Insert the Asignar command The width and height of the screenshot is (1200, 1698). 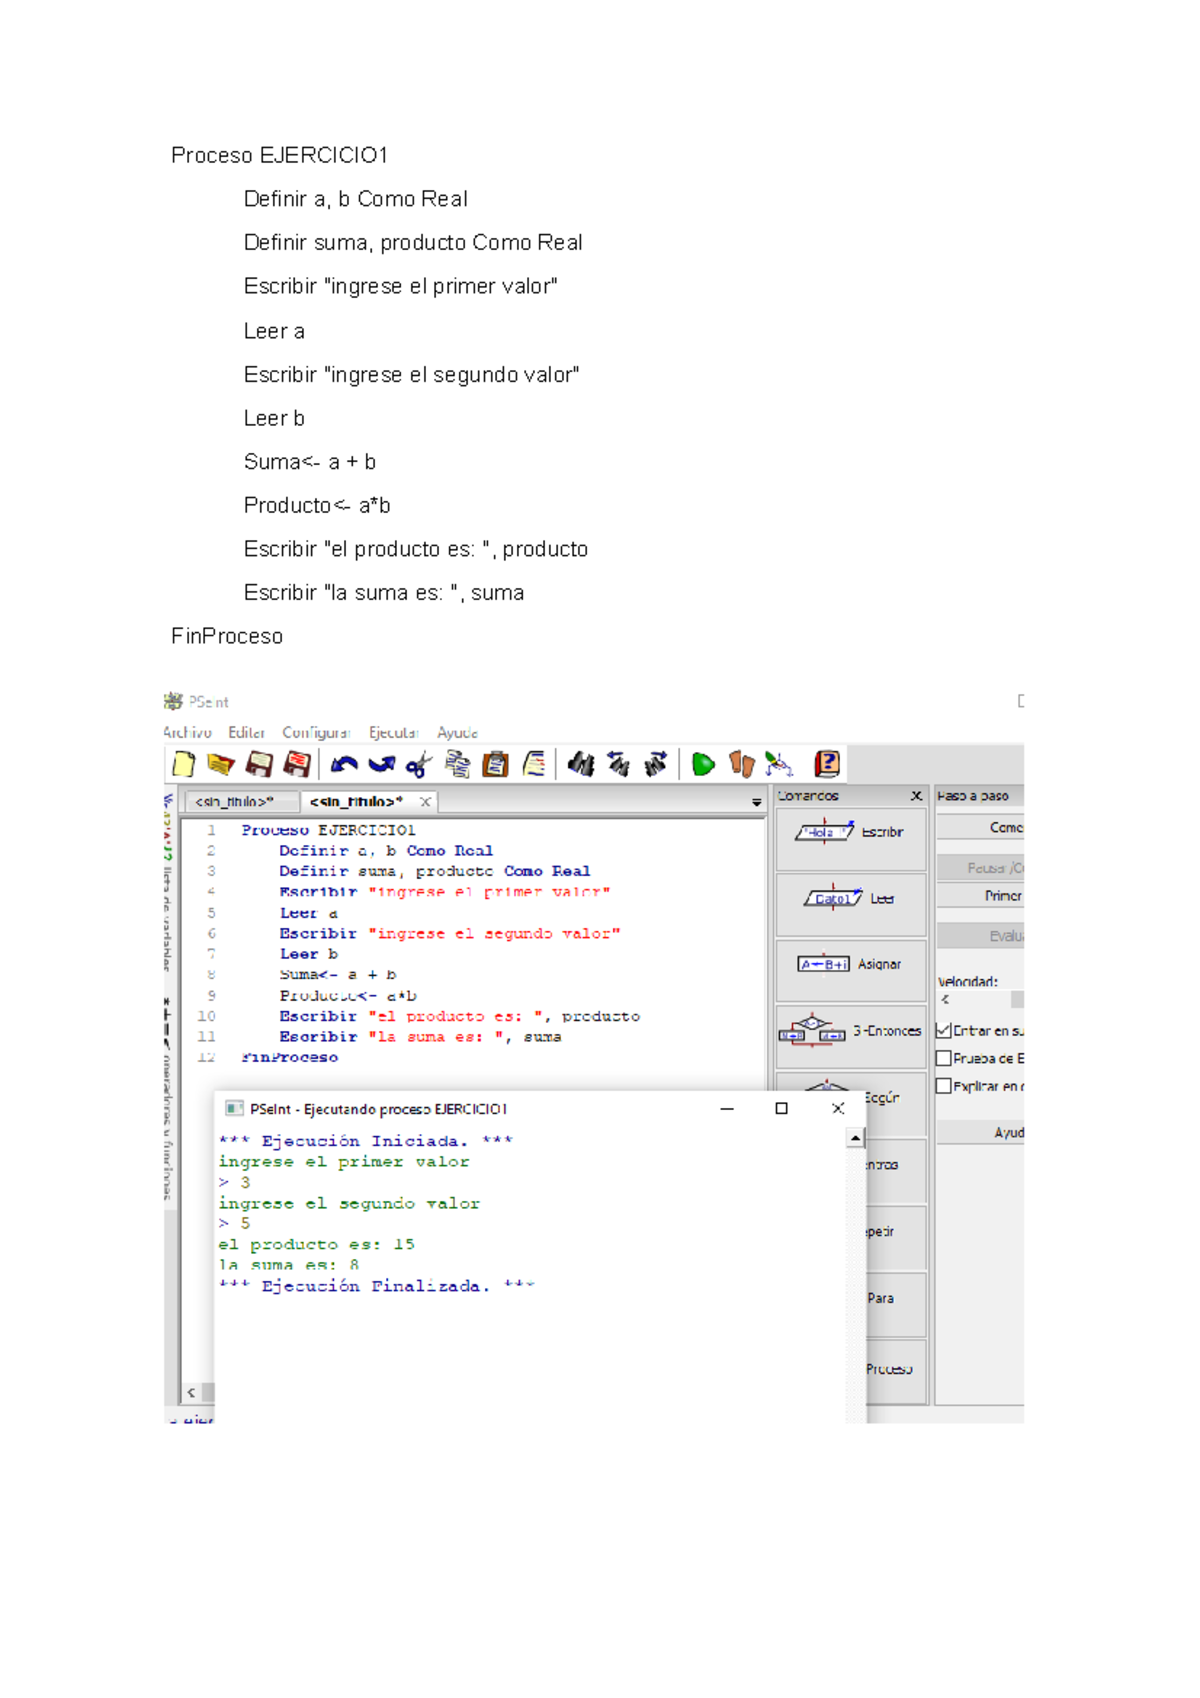click(851, 970)
